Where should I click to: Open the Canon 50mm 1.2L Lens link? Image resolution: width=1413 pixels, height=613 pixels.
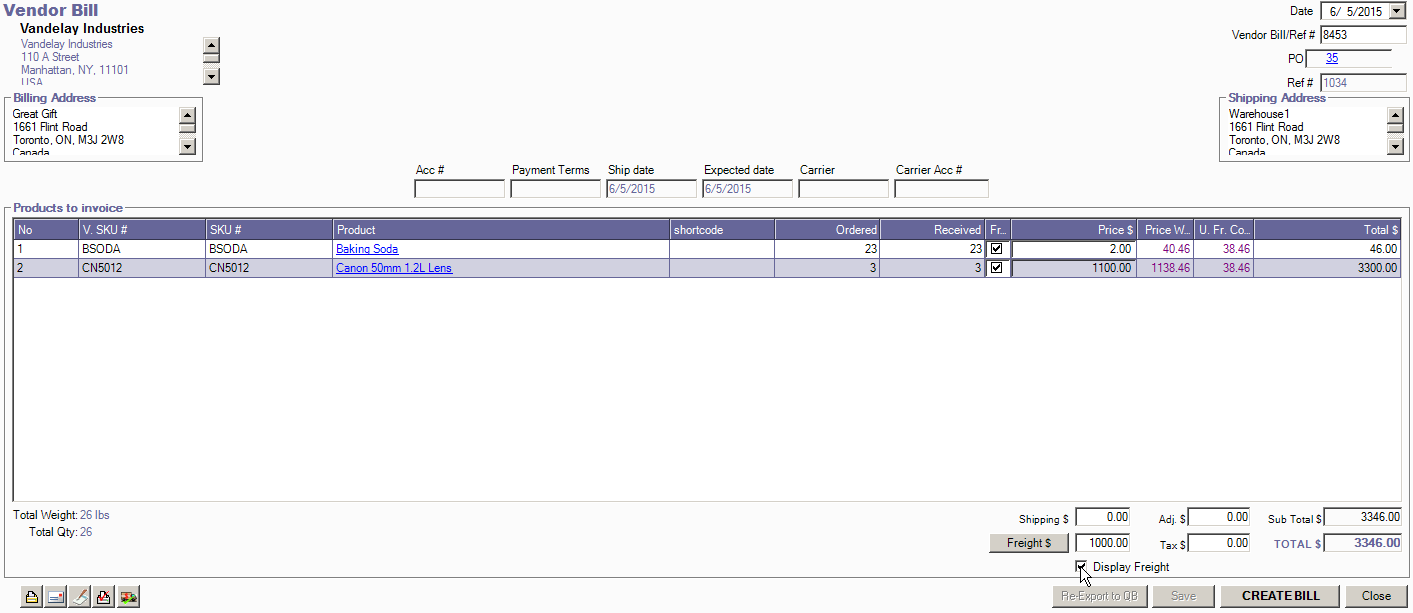(394, 268)
